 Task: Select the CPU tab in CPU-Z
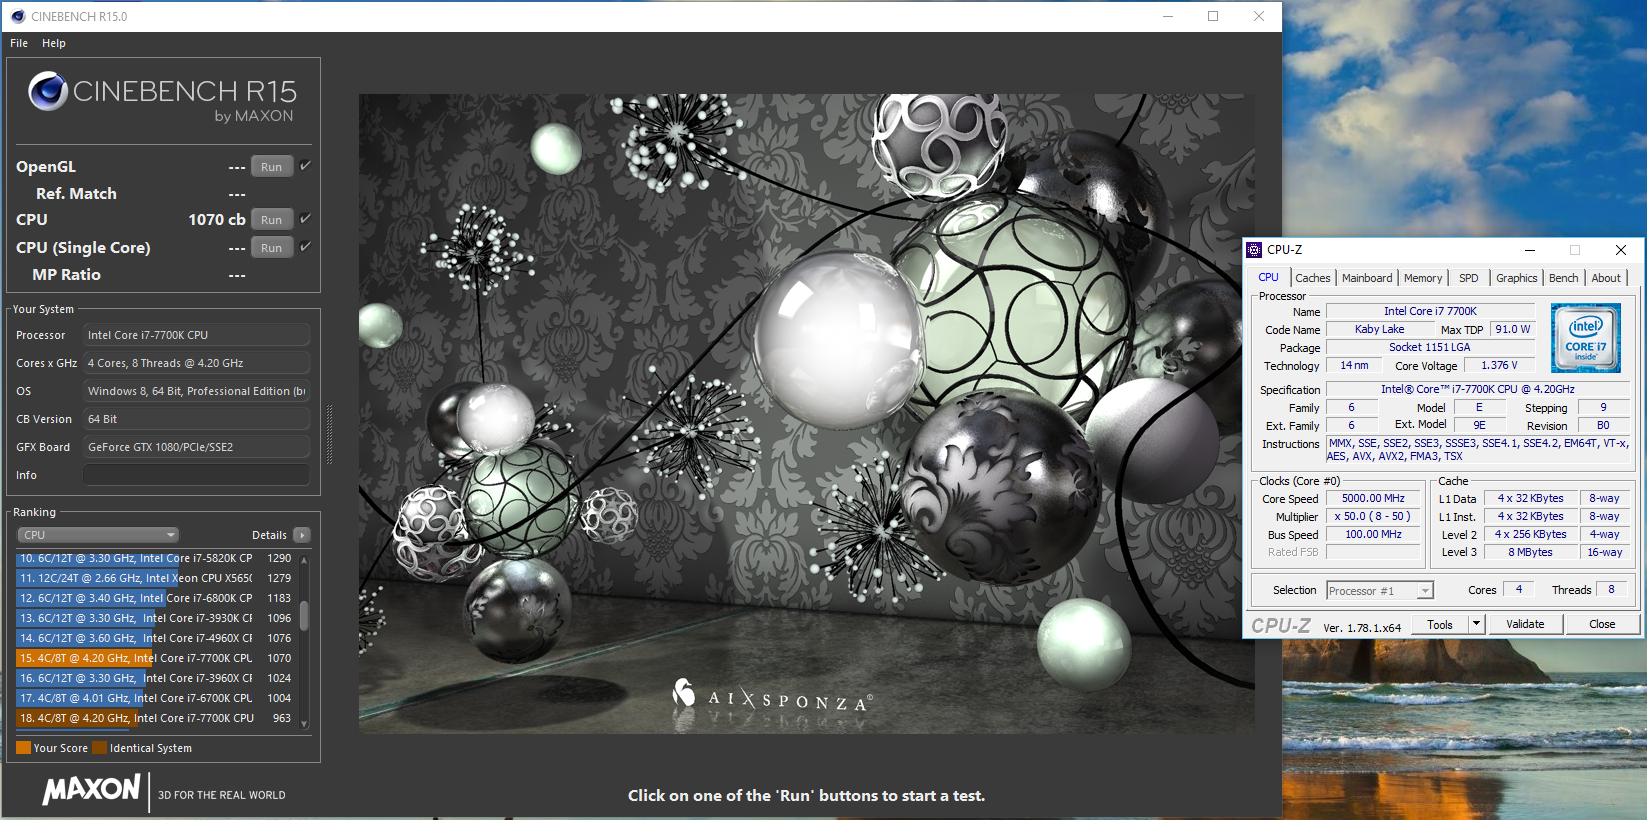1268,277
